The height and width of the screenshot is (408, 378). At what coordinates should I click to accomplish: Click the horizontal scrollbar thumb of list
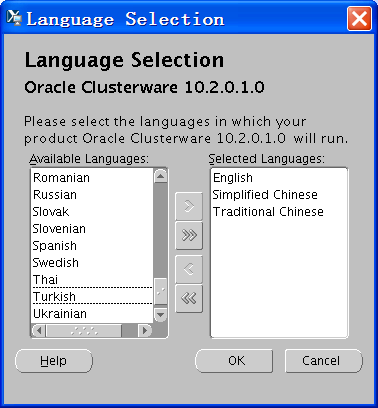tap(84, 331)
